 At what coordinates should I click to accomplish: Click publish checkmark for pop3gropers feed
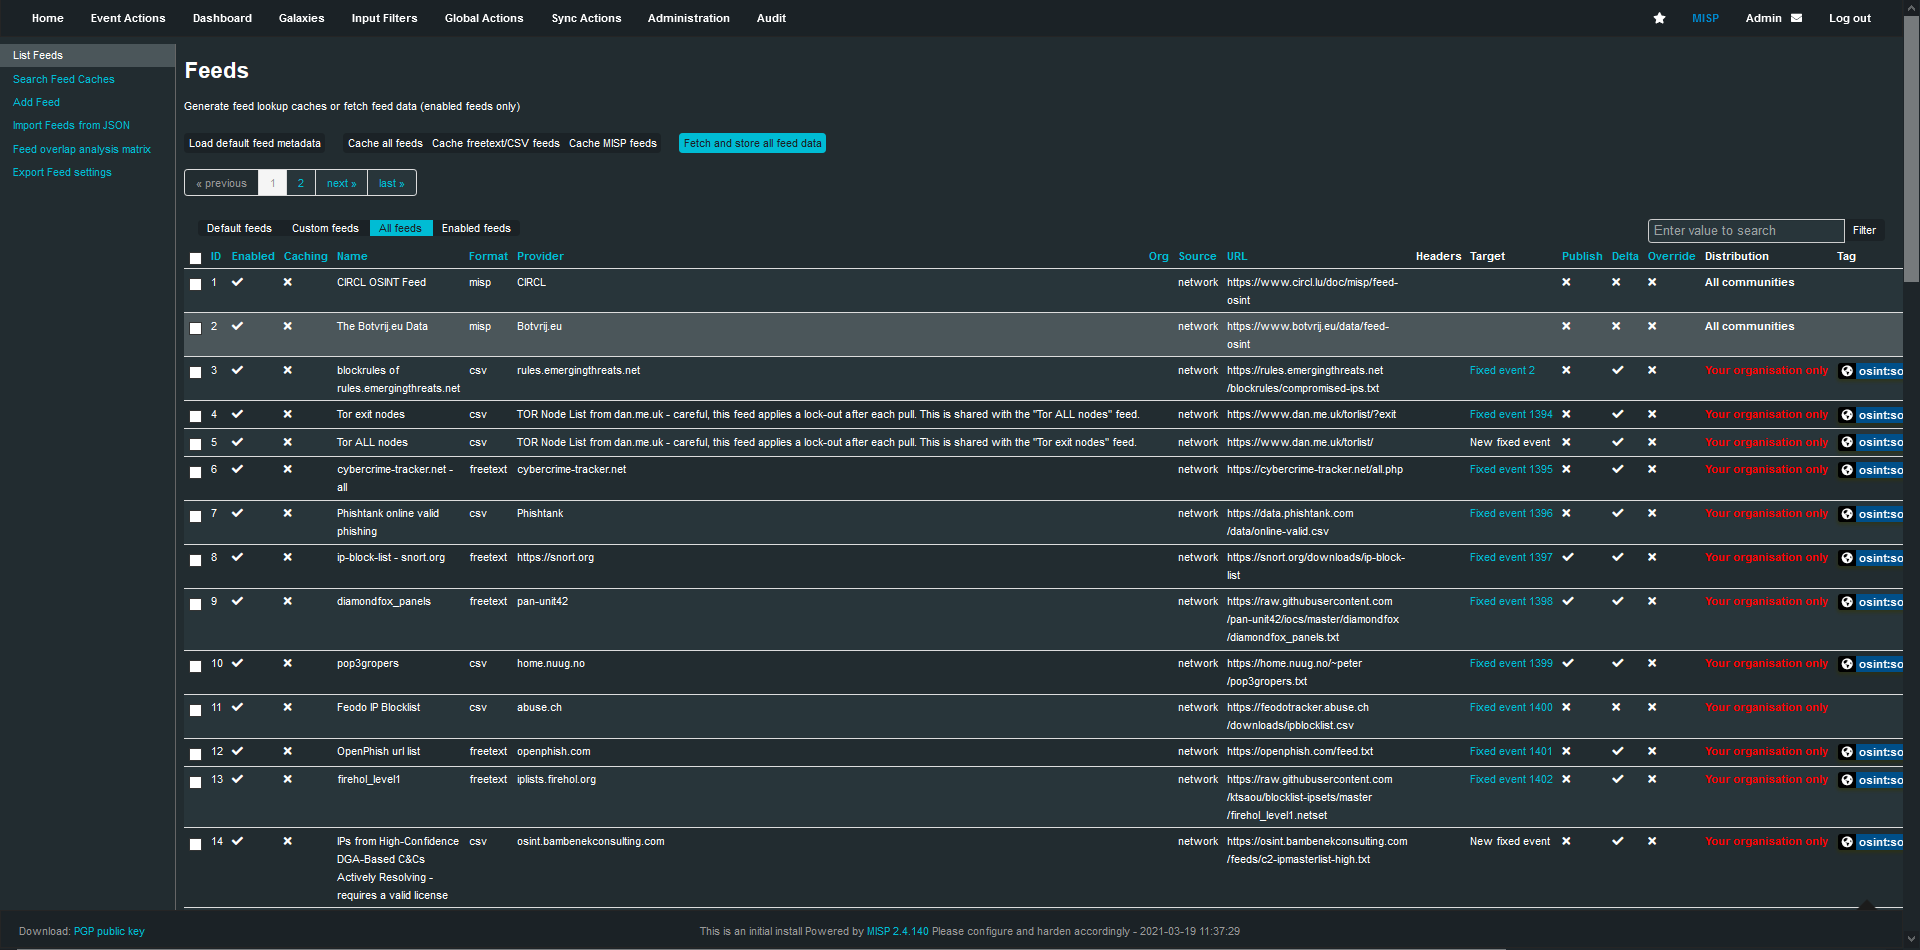pyautogui.click(x=1568, y=663)
